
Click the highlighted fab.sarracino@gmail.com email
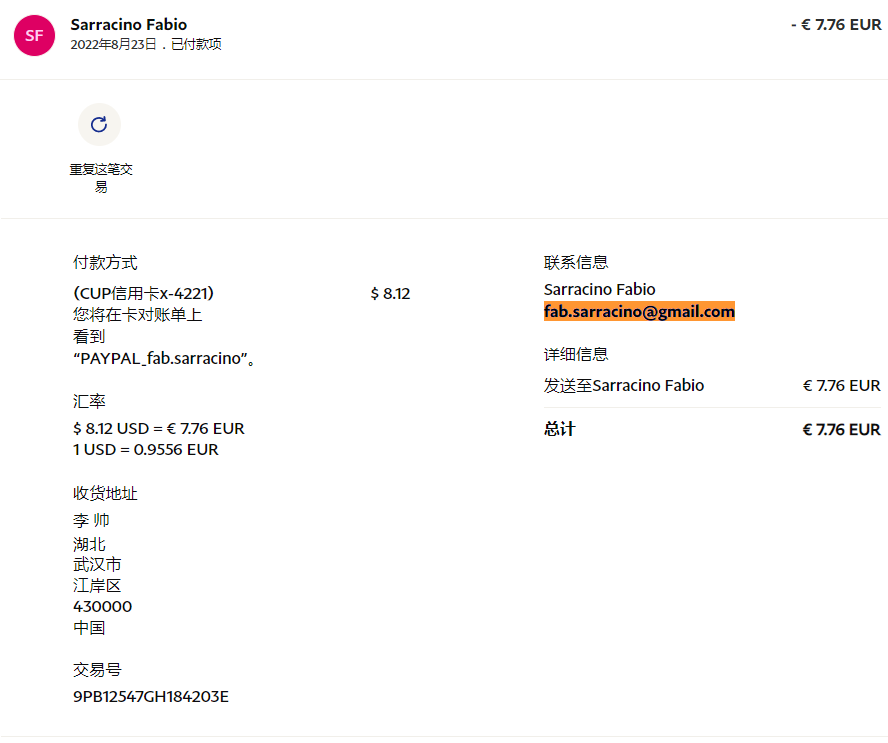click(x=639, y=312)
